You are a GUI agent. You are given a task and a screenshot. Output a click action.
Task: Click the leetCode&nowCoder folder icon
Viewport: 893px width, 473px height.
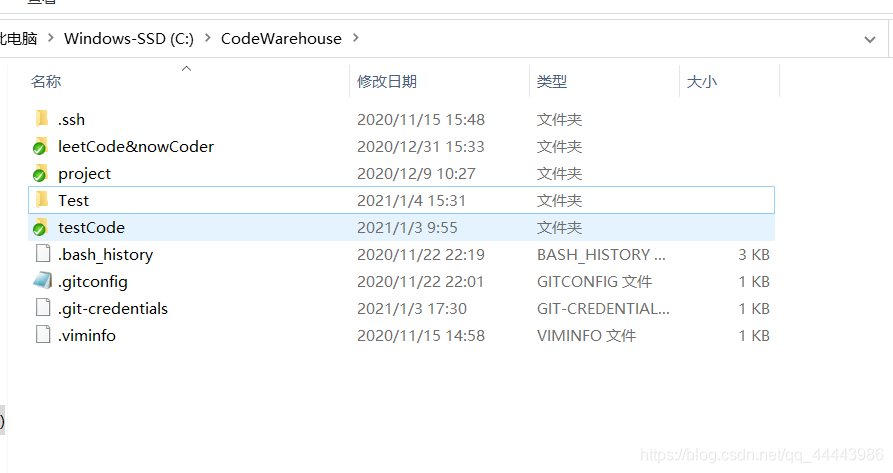[40, 146]
